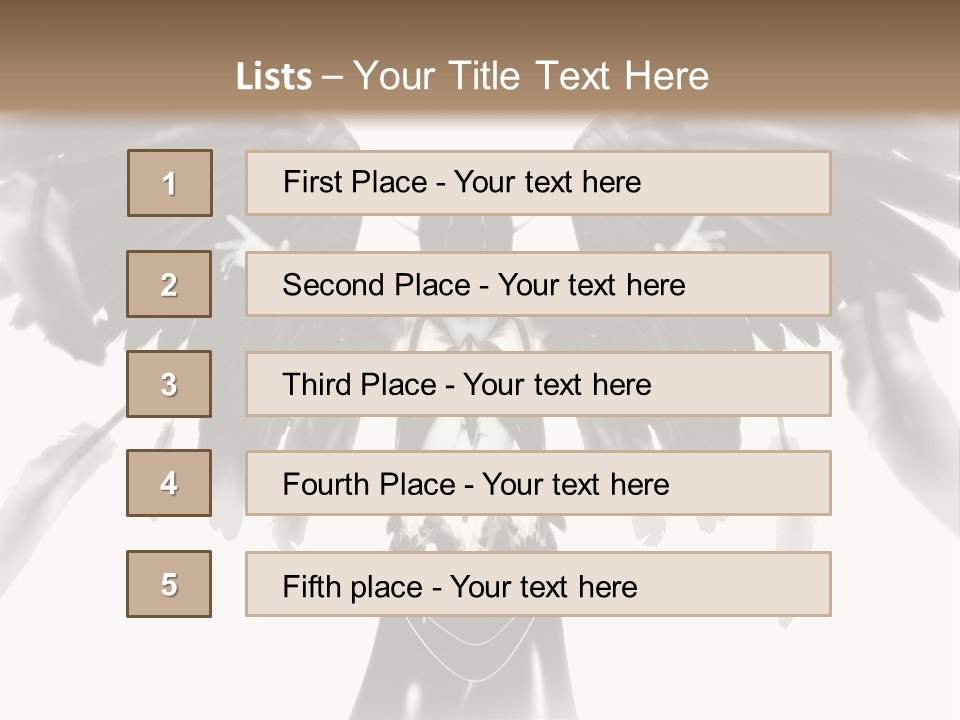Click the "Second Place - Your text here" bar
960x720 pixels.
coord(538,284)
